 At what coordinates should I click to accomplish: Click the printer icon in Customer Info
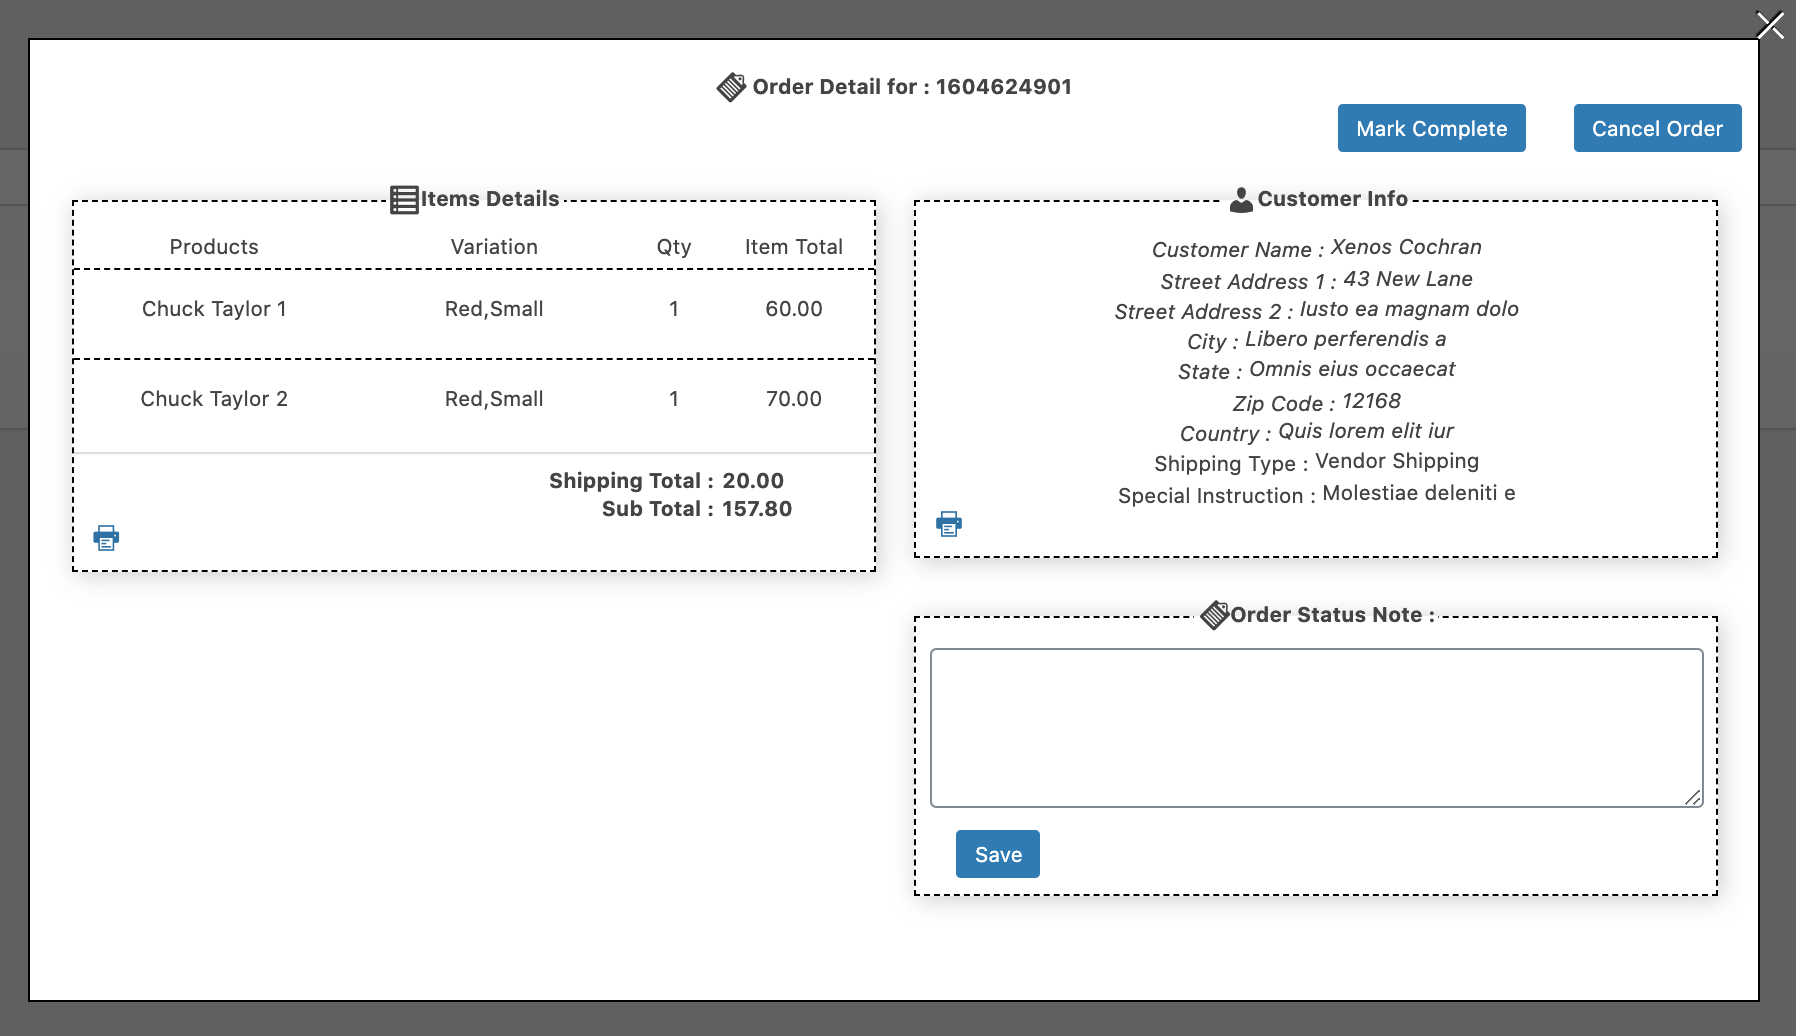tap(949, 524)
